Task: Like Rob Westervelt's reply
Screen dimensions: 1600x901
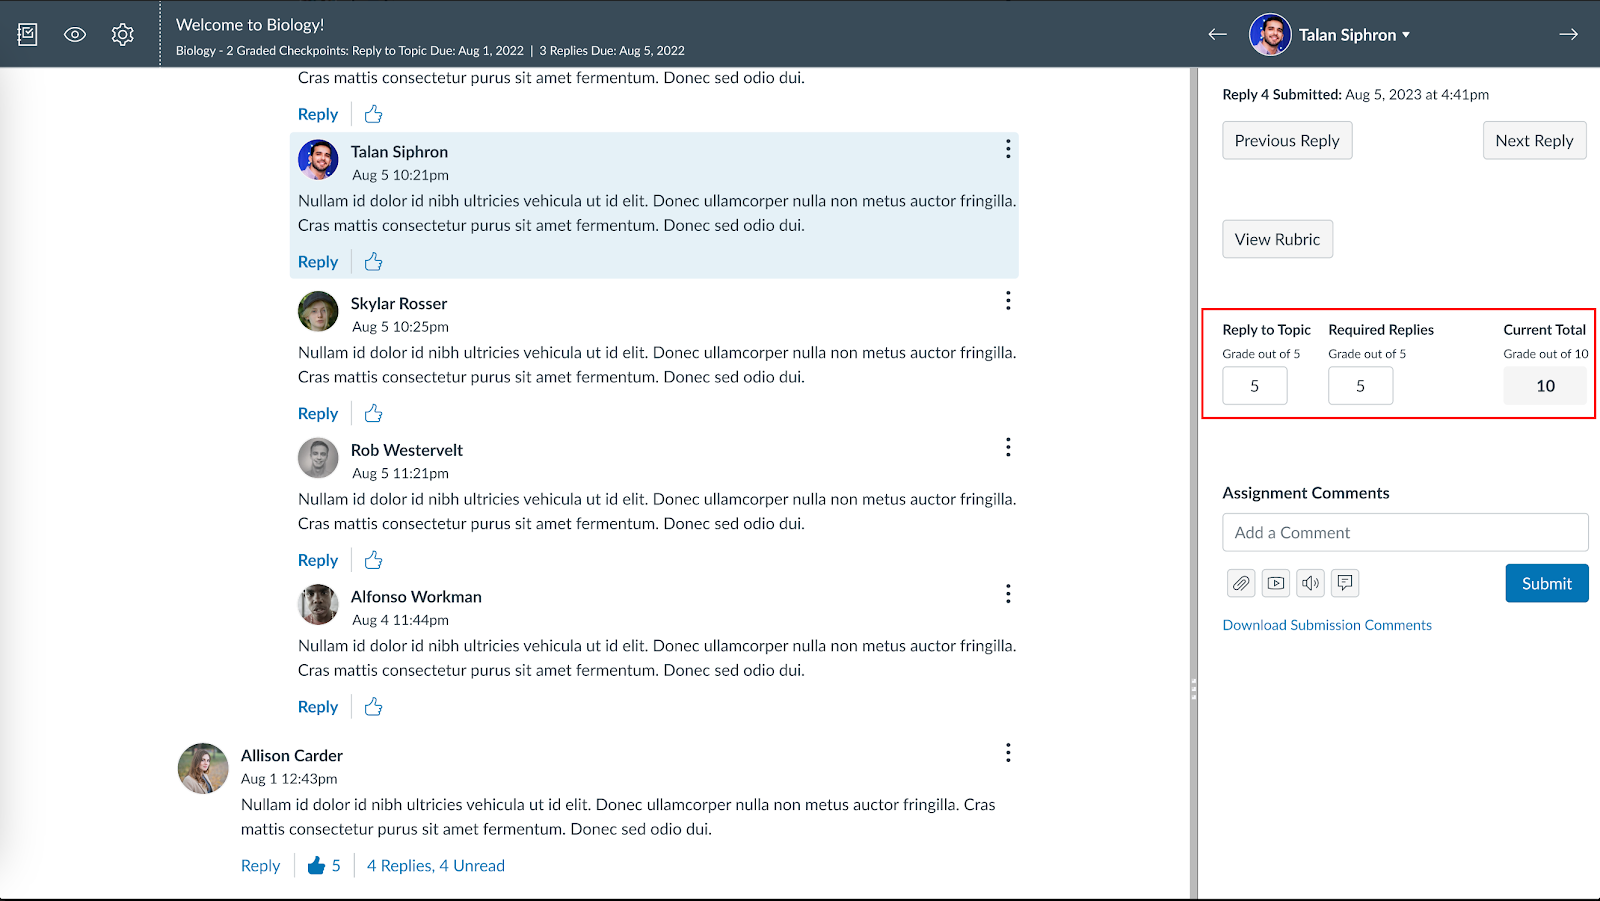Action: coord(373,560)
